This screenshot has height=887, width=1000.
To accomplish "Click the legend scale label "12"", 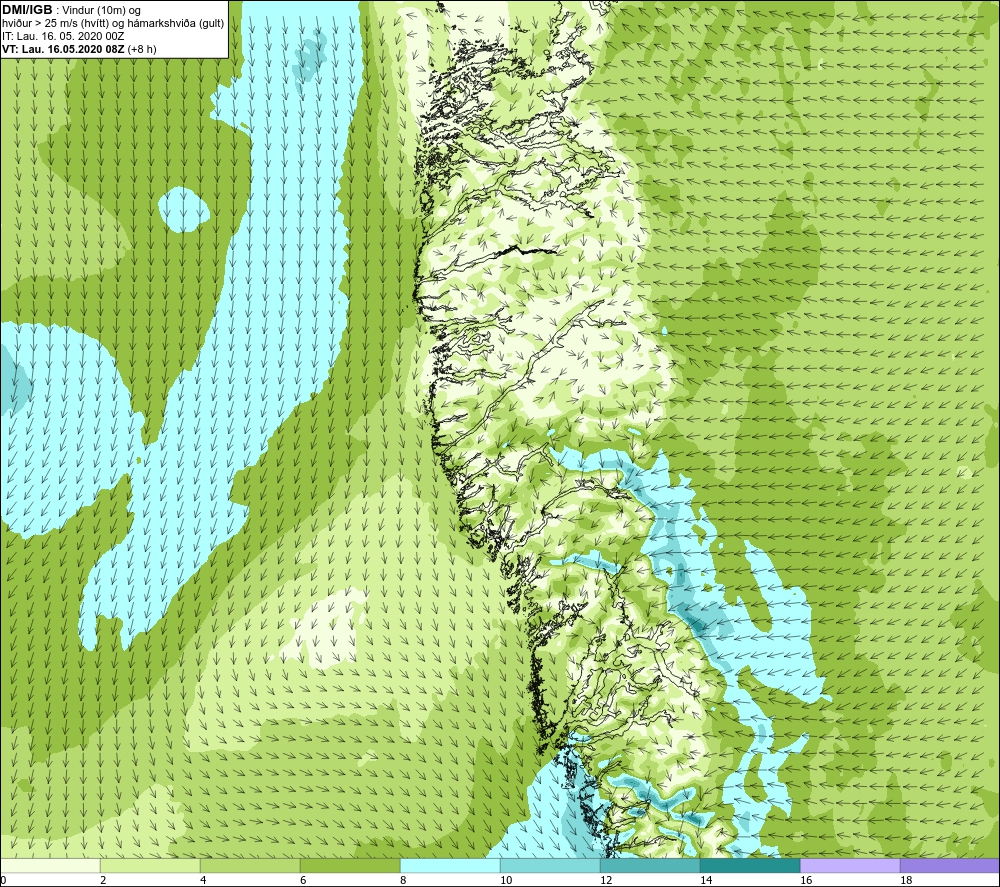I will [x=606, y=881].
